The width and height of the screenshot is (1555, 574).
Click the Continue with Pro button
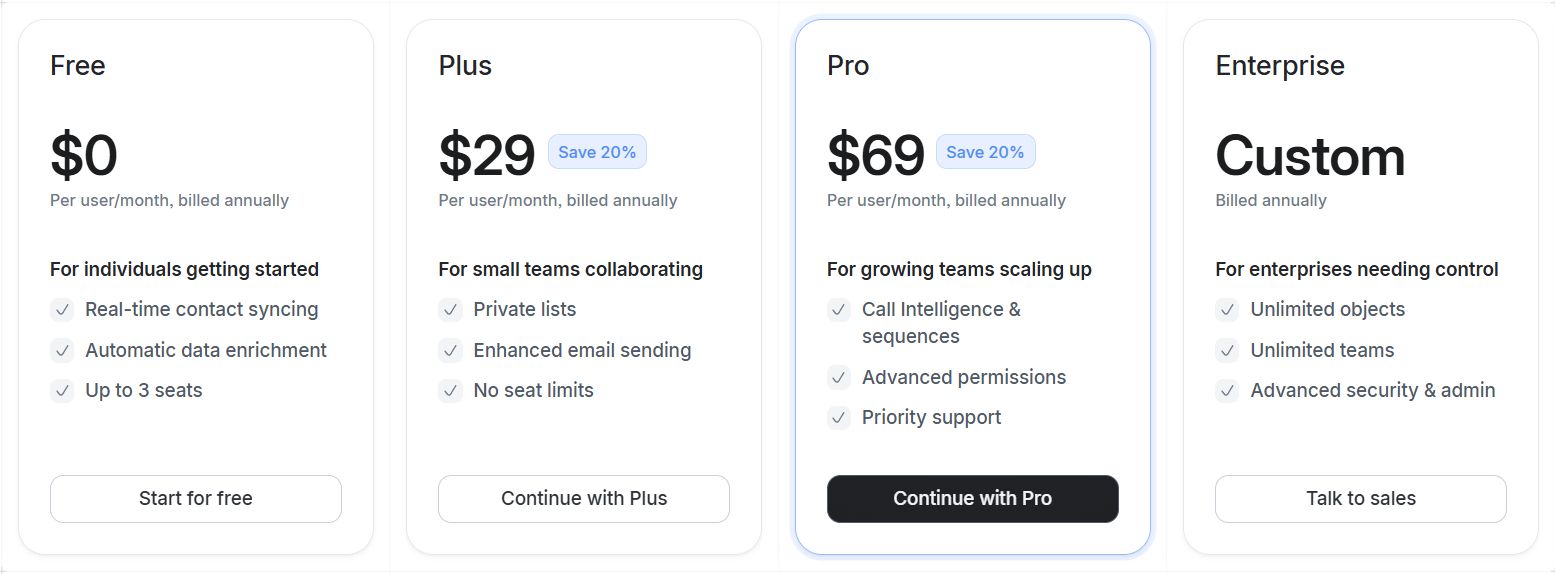tap(972, 498)
